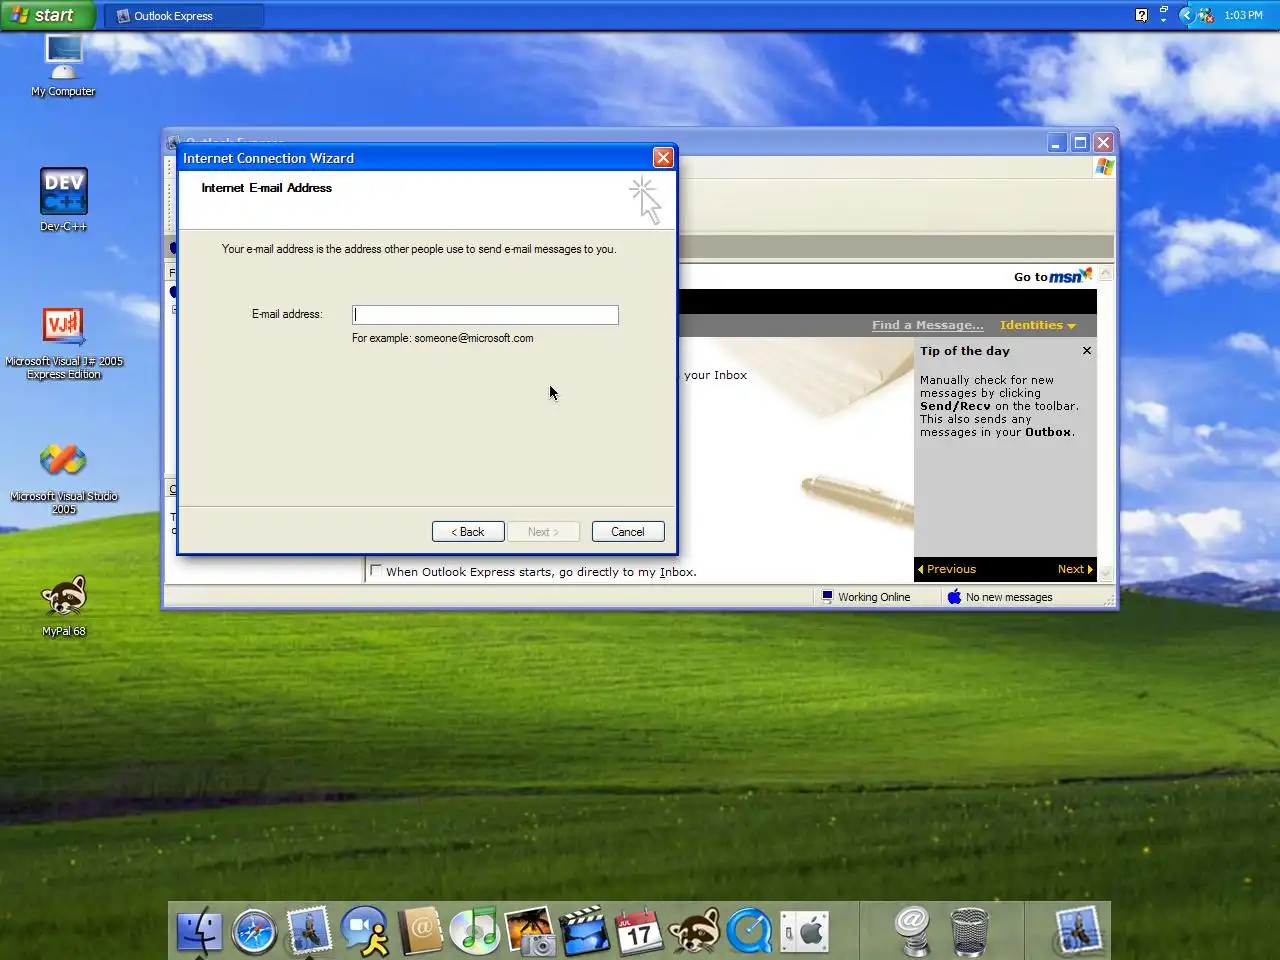Launch Safari compass icon in dock

coord(254,932)
